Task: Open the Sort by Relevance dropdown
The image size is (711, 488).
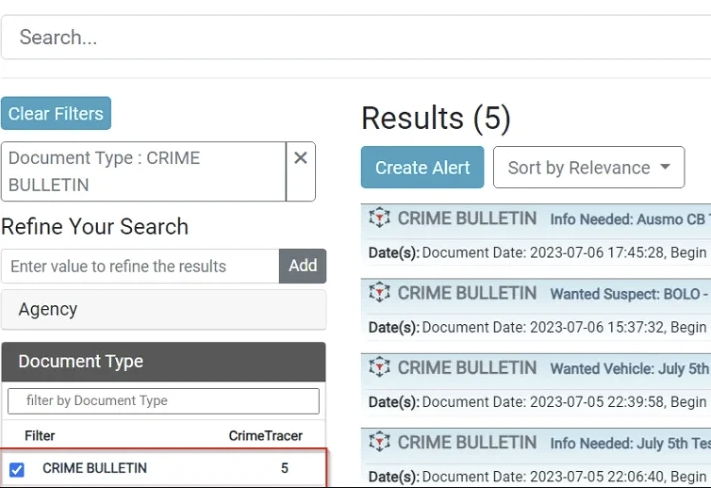Action: (589, 167)
